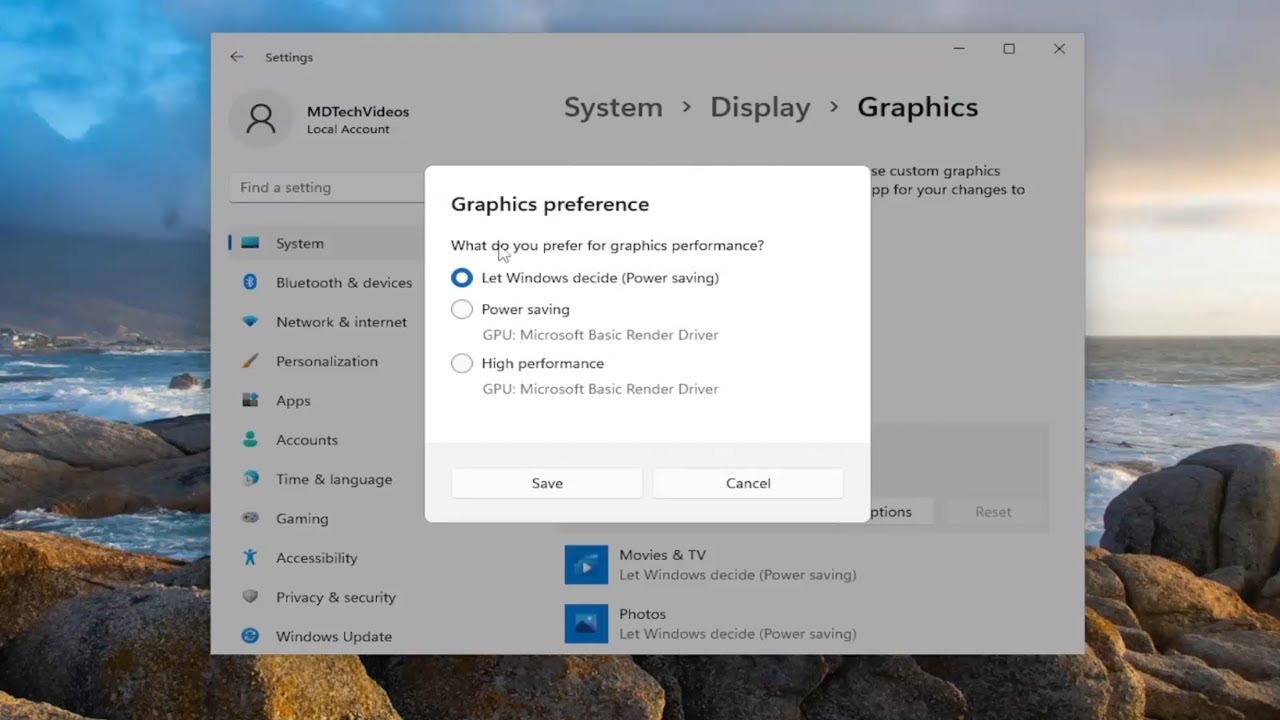Click the 'Local Account' label under MDTechVideos
The height and width of the screenshot is (720, 1280).
click(x=348, y=130)
